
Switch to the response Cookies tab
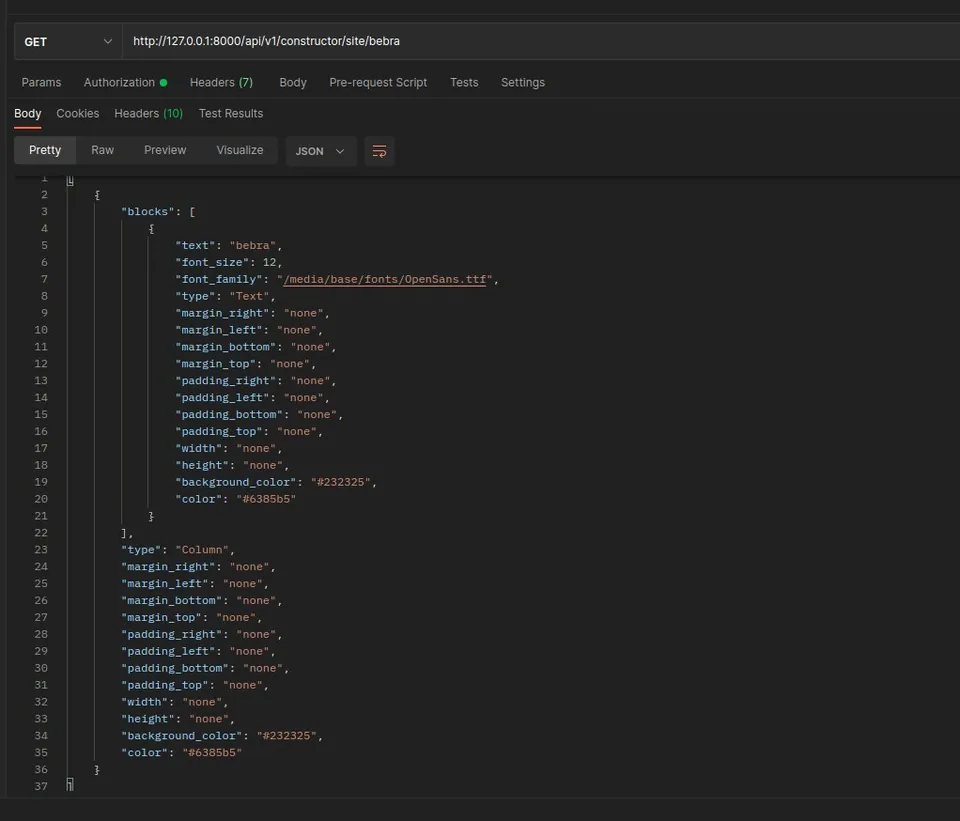pos(78,114)
